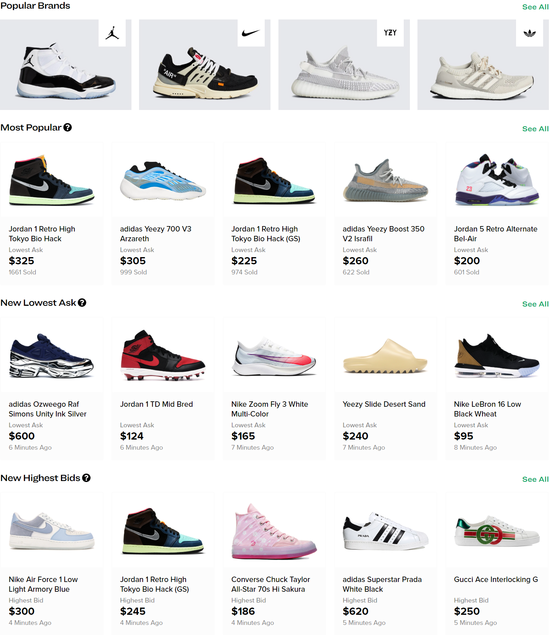Select Yeezy Slide Desert Sand product image
This screenshot has height=635, width=550.
coord(385,356)
